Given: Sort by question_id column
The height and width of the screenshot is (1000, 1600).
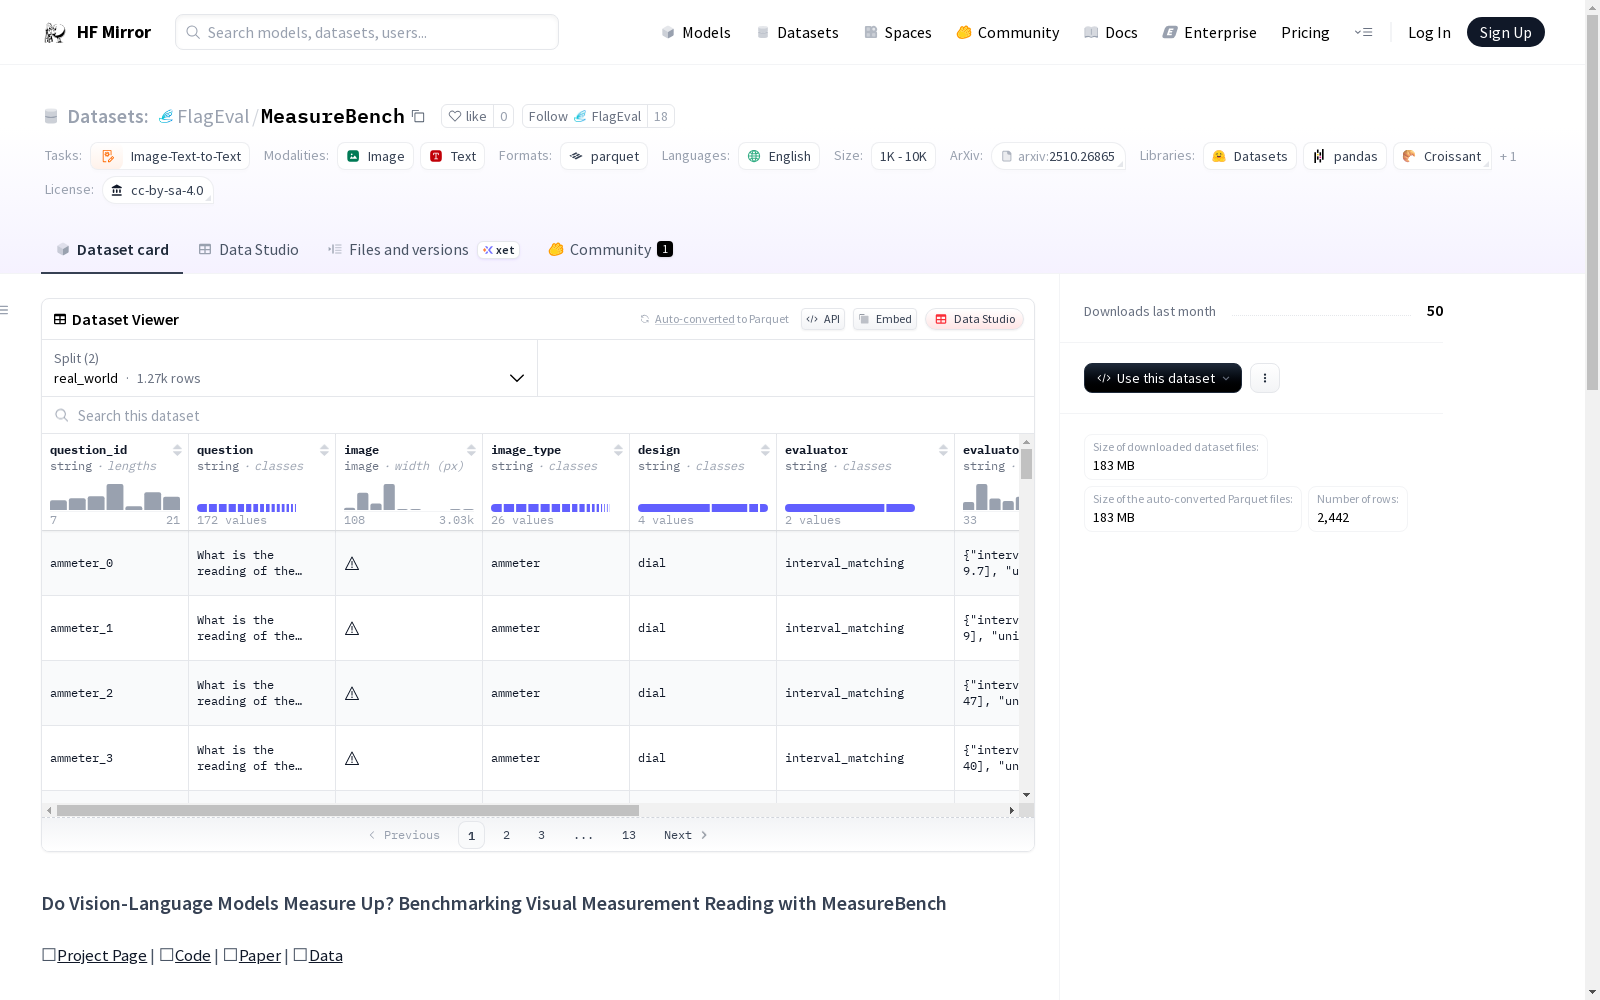Looking at the screenshot, I should [x=177, y=450].
